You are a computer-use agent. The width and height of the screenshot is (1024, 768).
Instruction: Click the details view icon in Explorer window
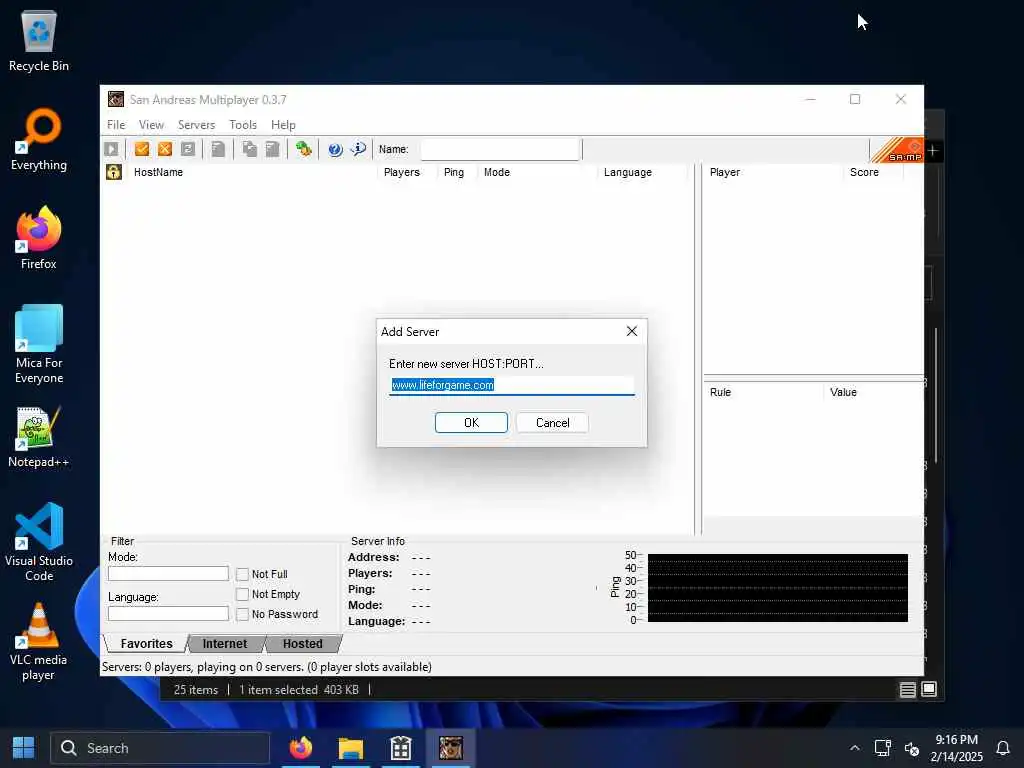coord(907,690)
